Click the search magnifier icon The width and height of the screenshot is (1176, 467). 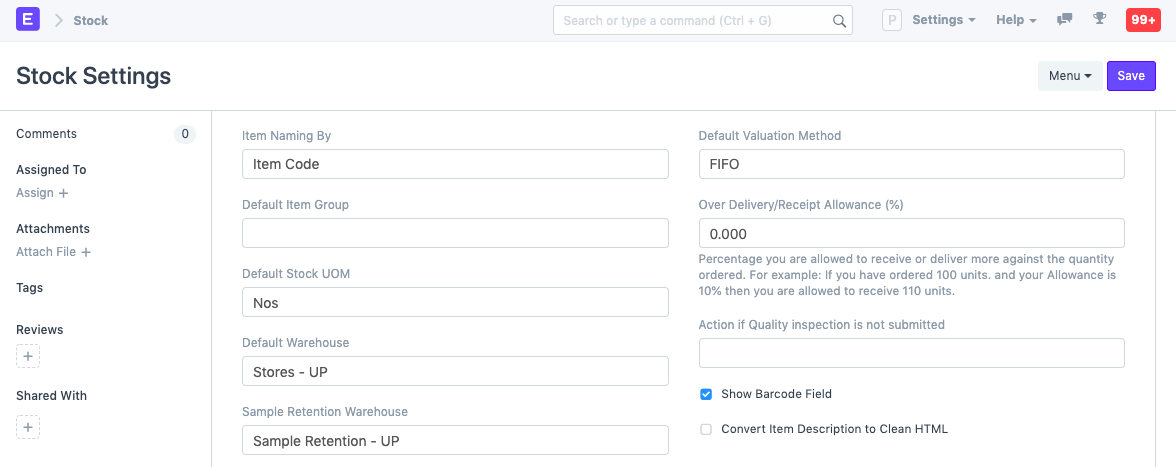[x=839, y=21]
